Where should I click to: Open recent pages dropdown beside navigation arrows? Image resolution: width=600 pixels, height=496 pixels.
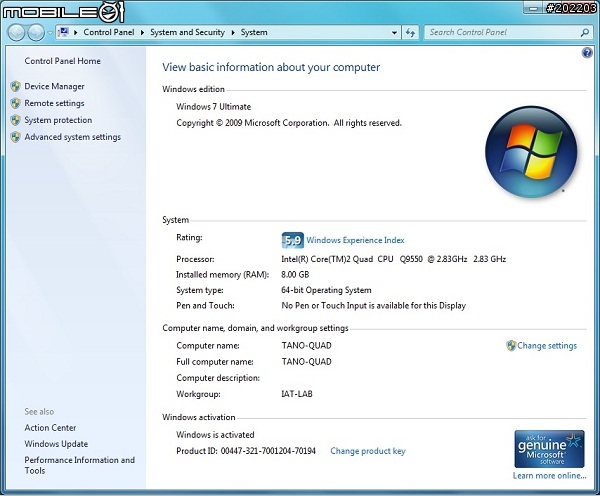(50, 33)
